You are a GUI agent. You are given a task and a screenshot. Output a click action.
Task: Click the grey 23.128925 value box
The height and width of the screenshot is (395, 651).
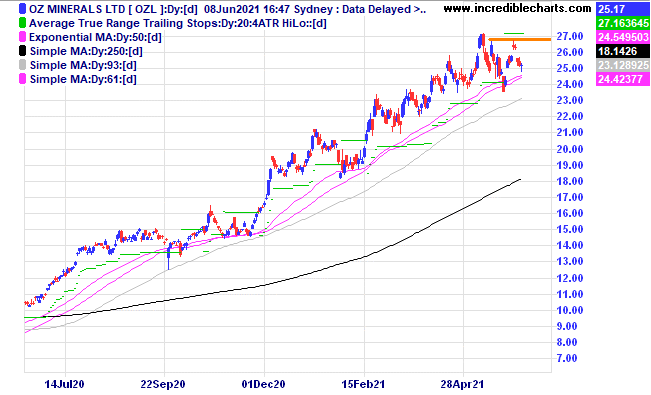pyautogui.click(x=623, y=65)
